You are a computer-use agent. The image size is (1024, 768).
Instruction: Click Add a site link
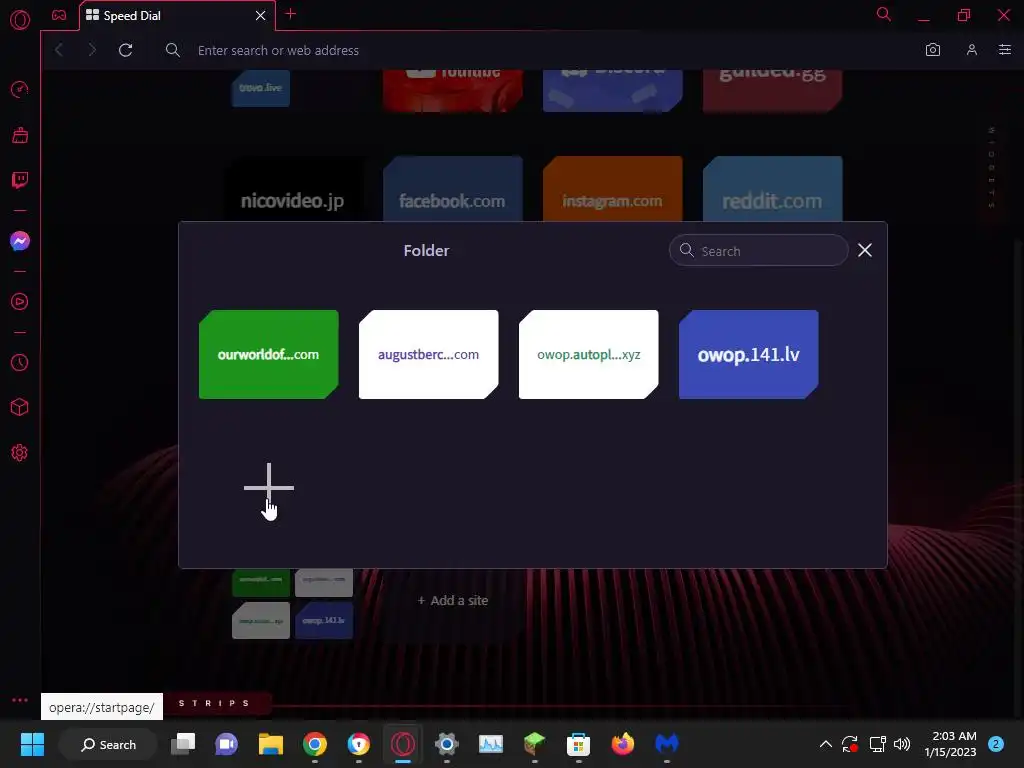pyautogui.click(x=453, y=600)
